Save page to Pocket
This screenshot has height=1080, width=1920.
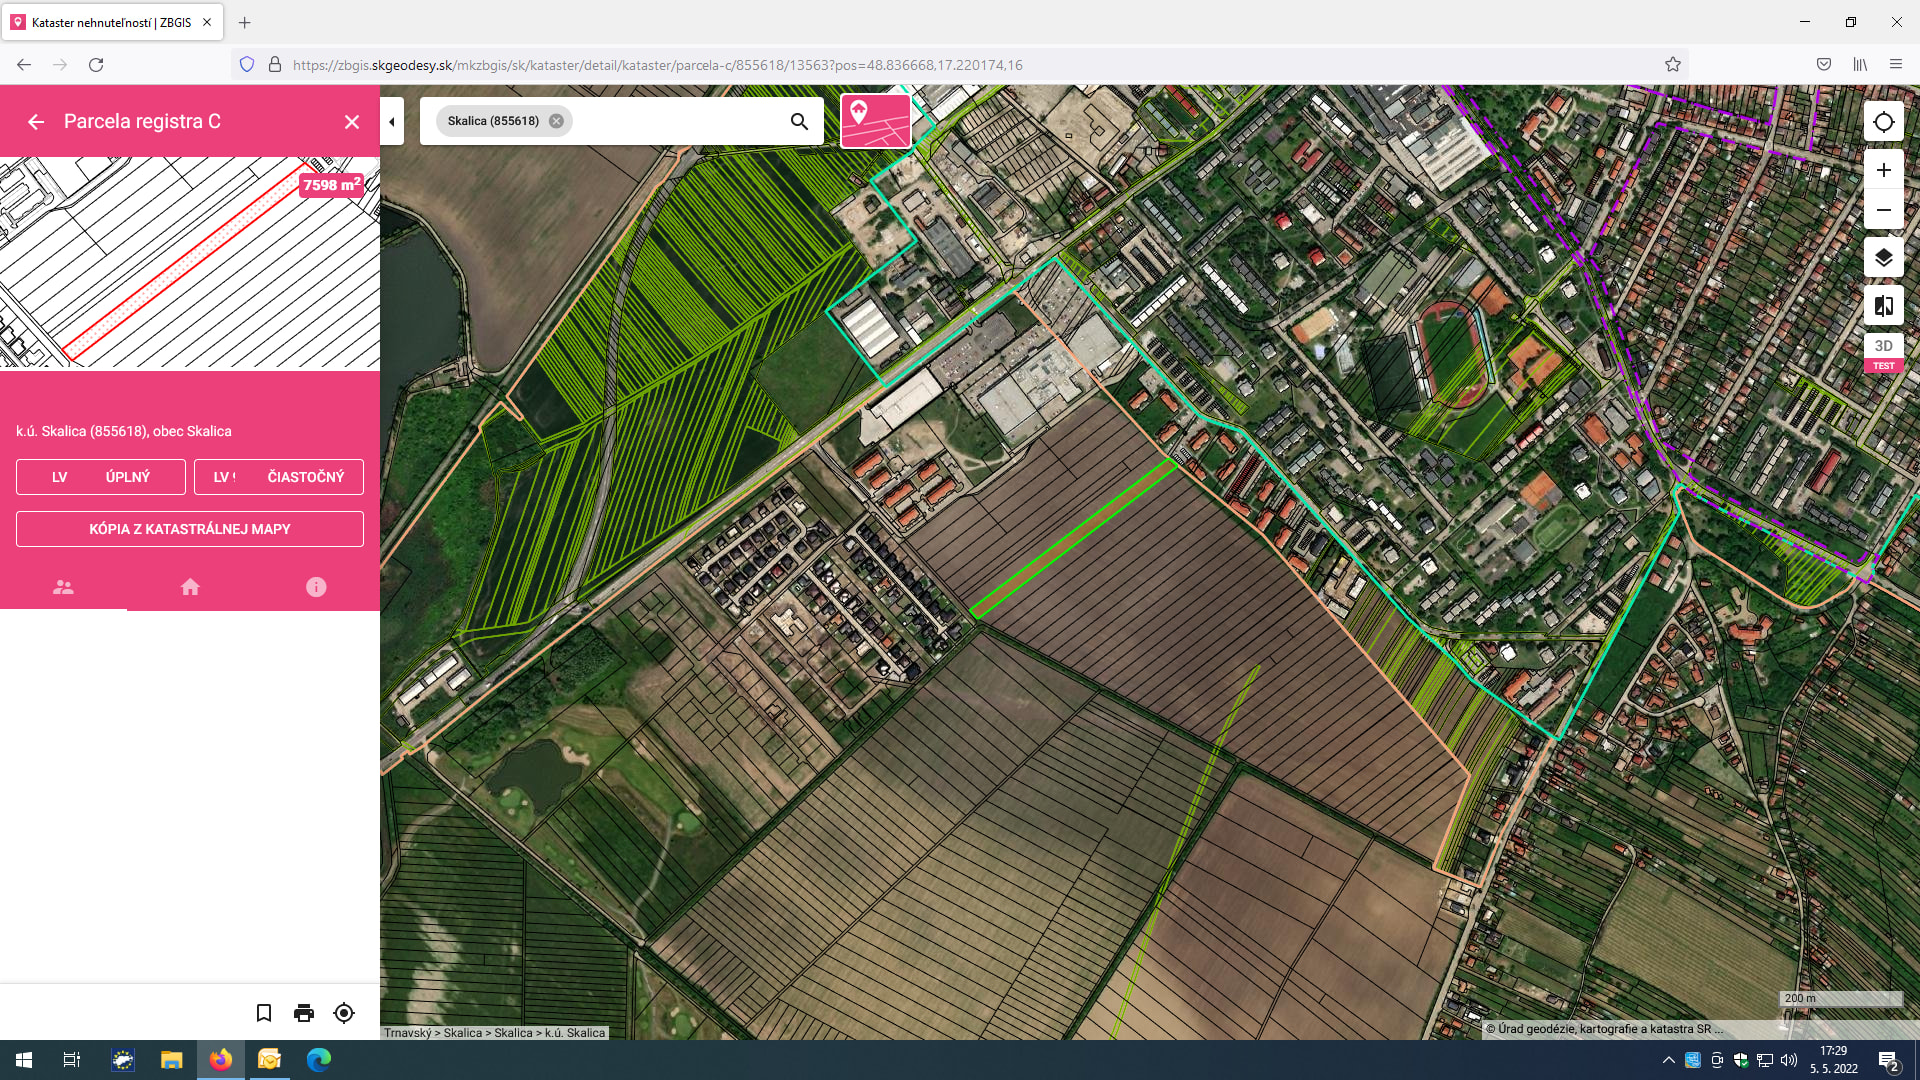1824,65
